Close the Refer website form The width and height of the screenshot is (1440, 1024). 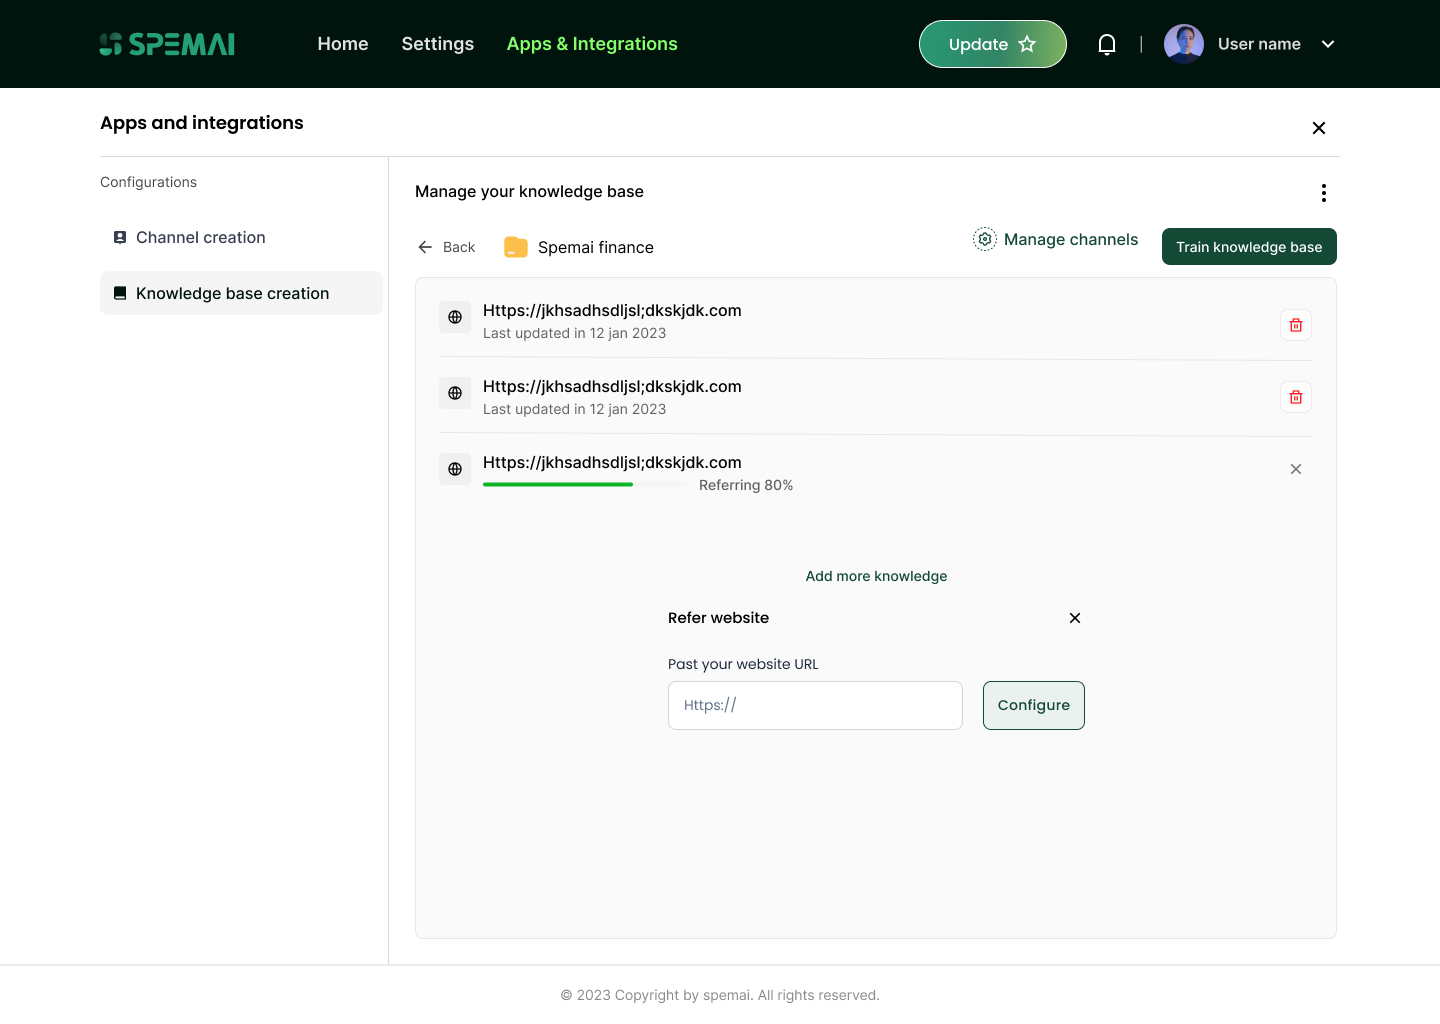click(1075, 618)
